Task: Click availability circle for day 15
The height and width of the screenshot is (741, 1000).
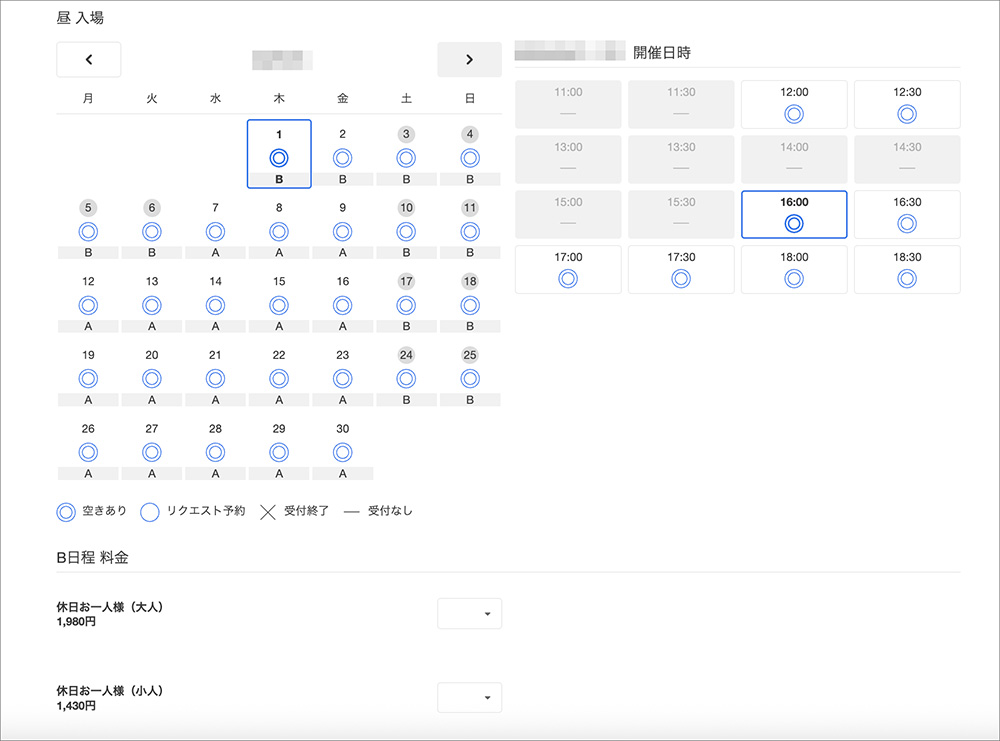Action: pyautogui.click(x=279, y=305)
